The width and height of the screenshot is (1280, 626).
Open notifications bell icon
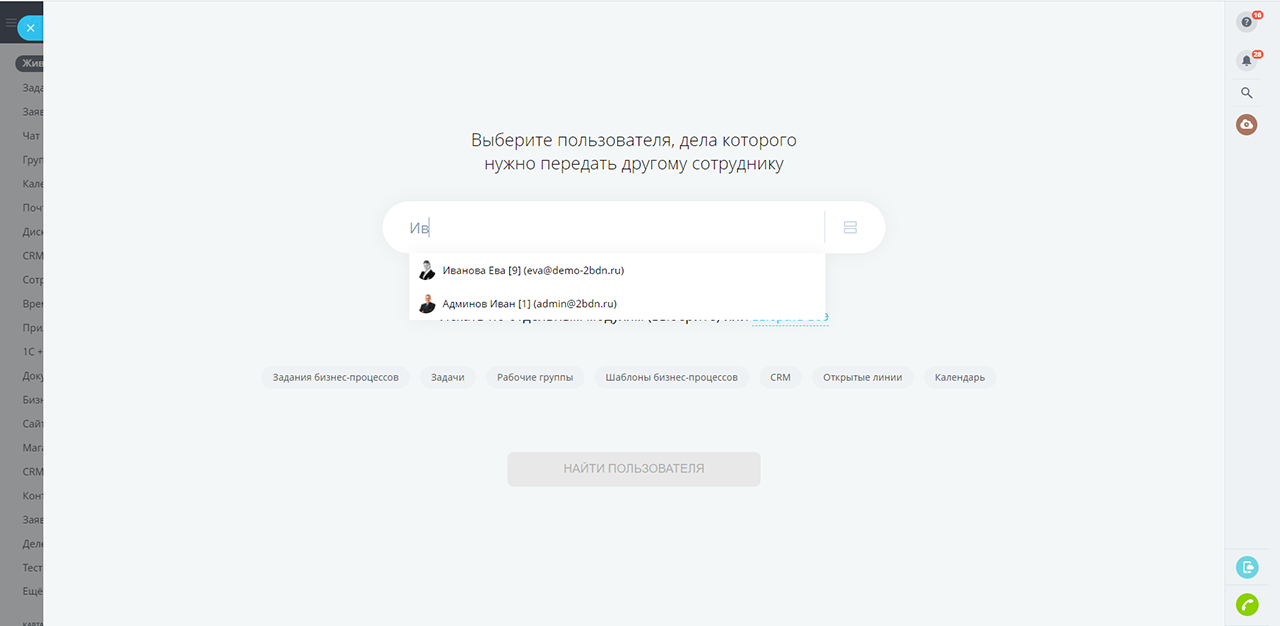[1246, 60]
